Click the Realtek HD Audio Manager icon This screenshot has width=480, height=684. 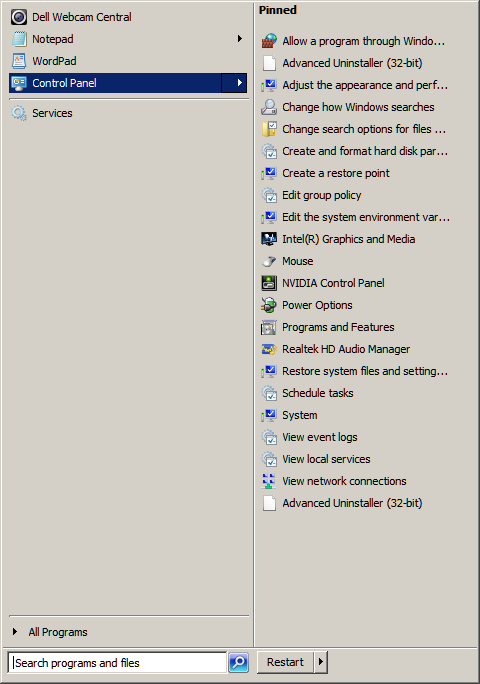pos(269,349)
